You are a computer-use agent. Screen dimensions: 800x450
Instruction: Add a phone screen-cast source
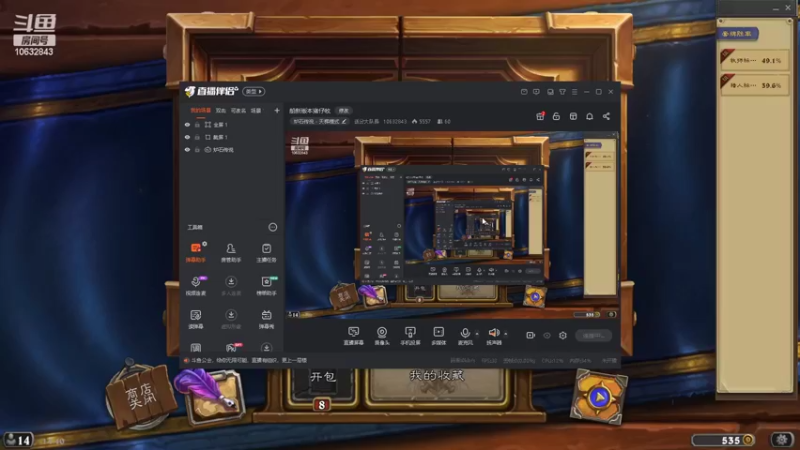(x=410, y=336)
